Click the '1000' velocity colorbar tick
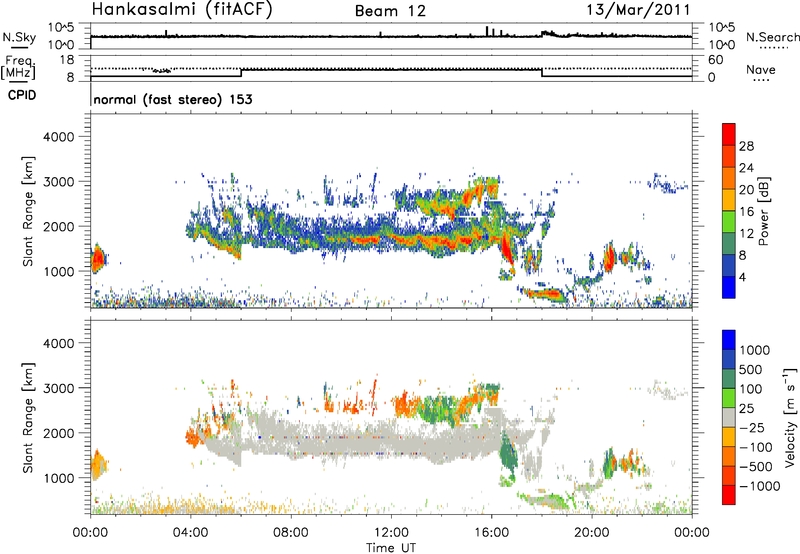Image resolution: width=800 pixels, height=554 pixels. 755,350
